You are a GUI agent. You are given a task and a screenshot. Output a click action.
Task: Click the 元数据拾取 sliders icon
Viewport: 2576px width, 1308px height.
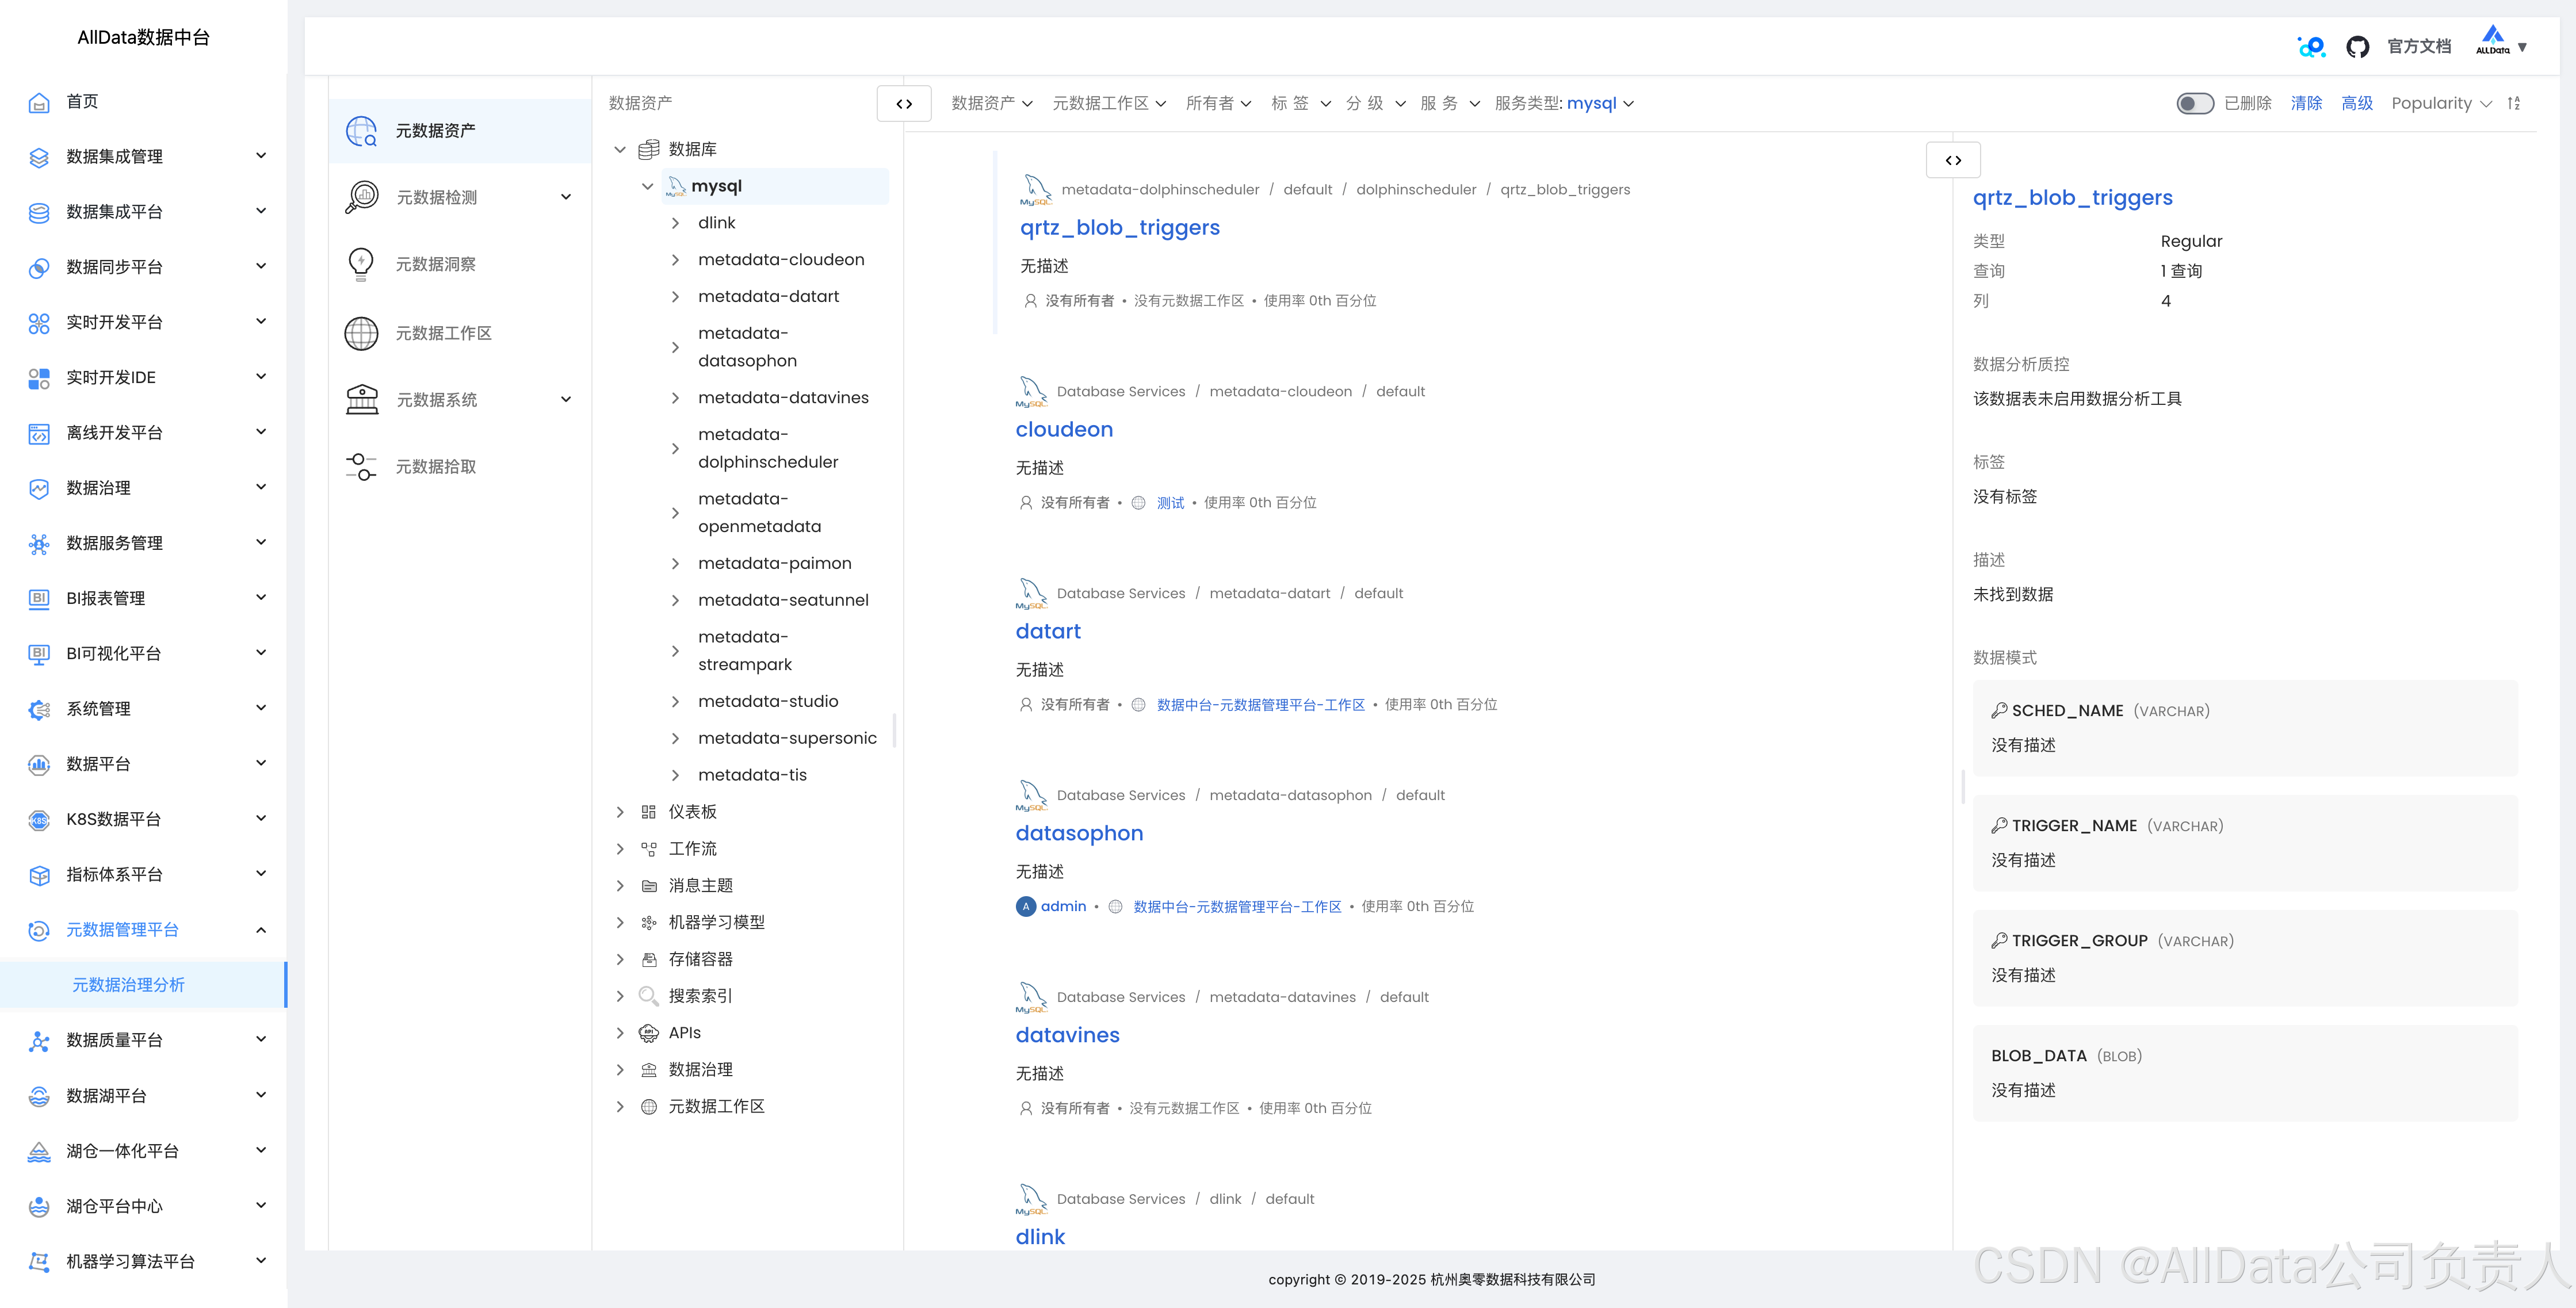[361, 466]
